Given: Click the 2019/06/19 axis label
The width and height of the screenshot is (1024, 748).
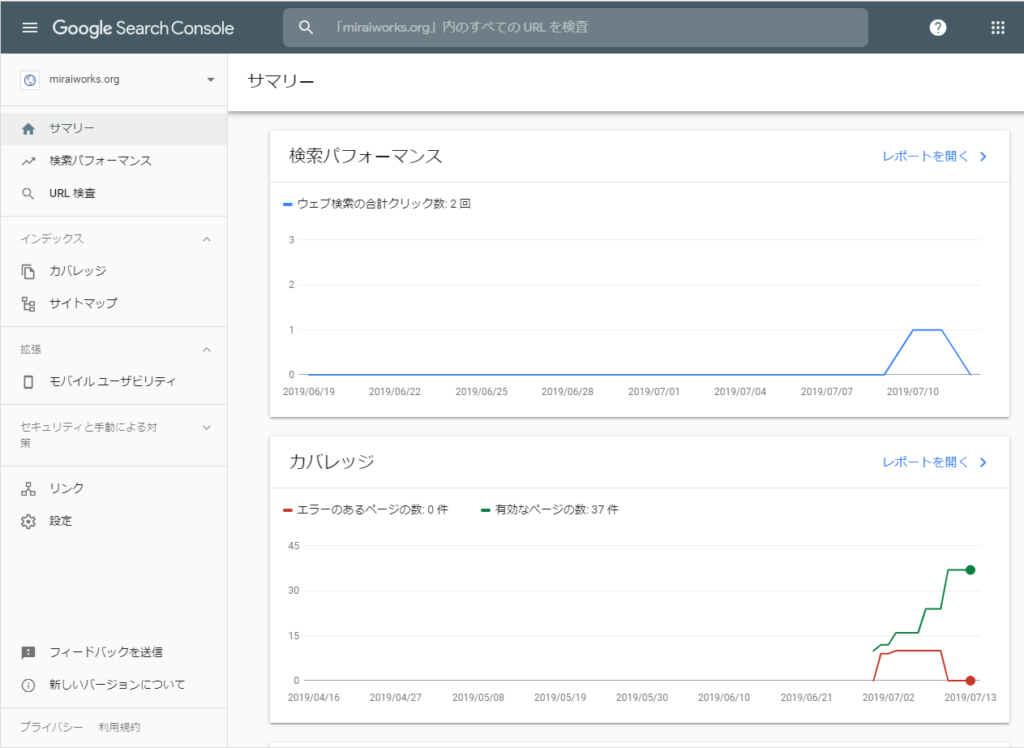Looking at the screenshot, I should (309, 392).
